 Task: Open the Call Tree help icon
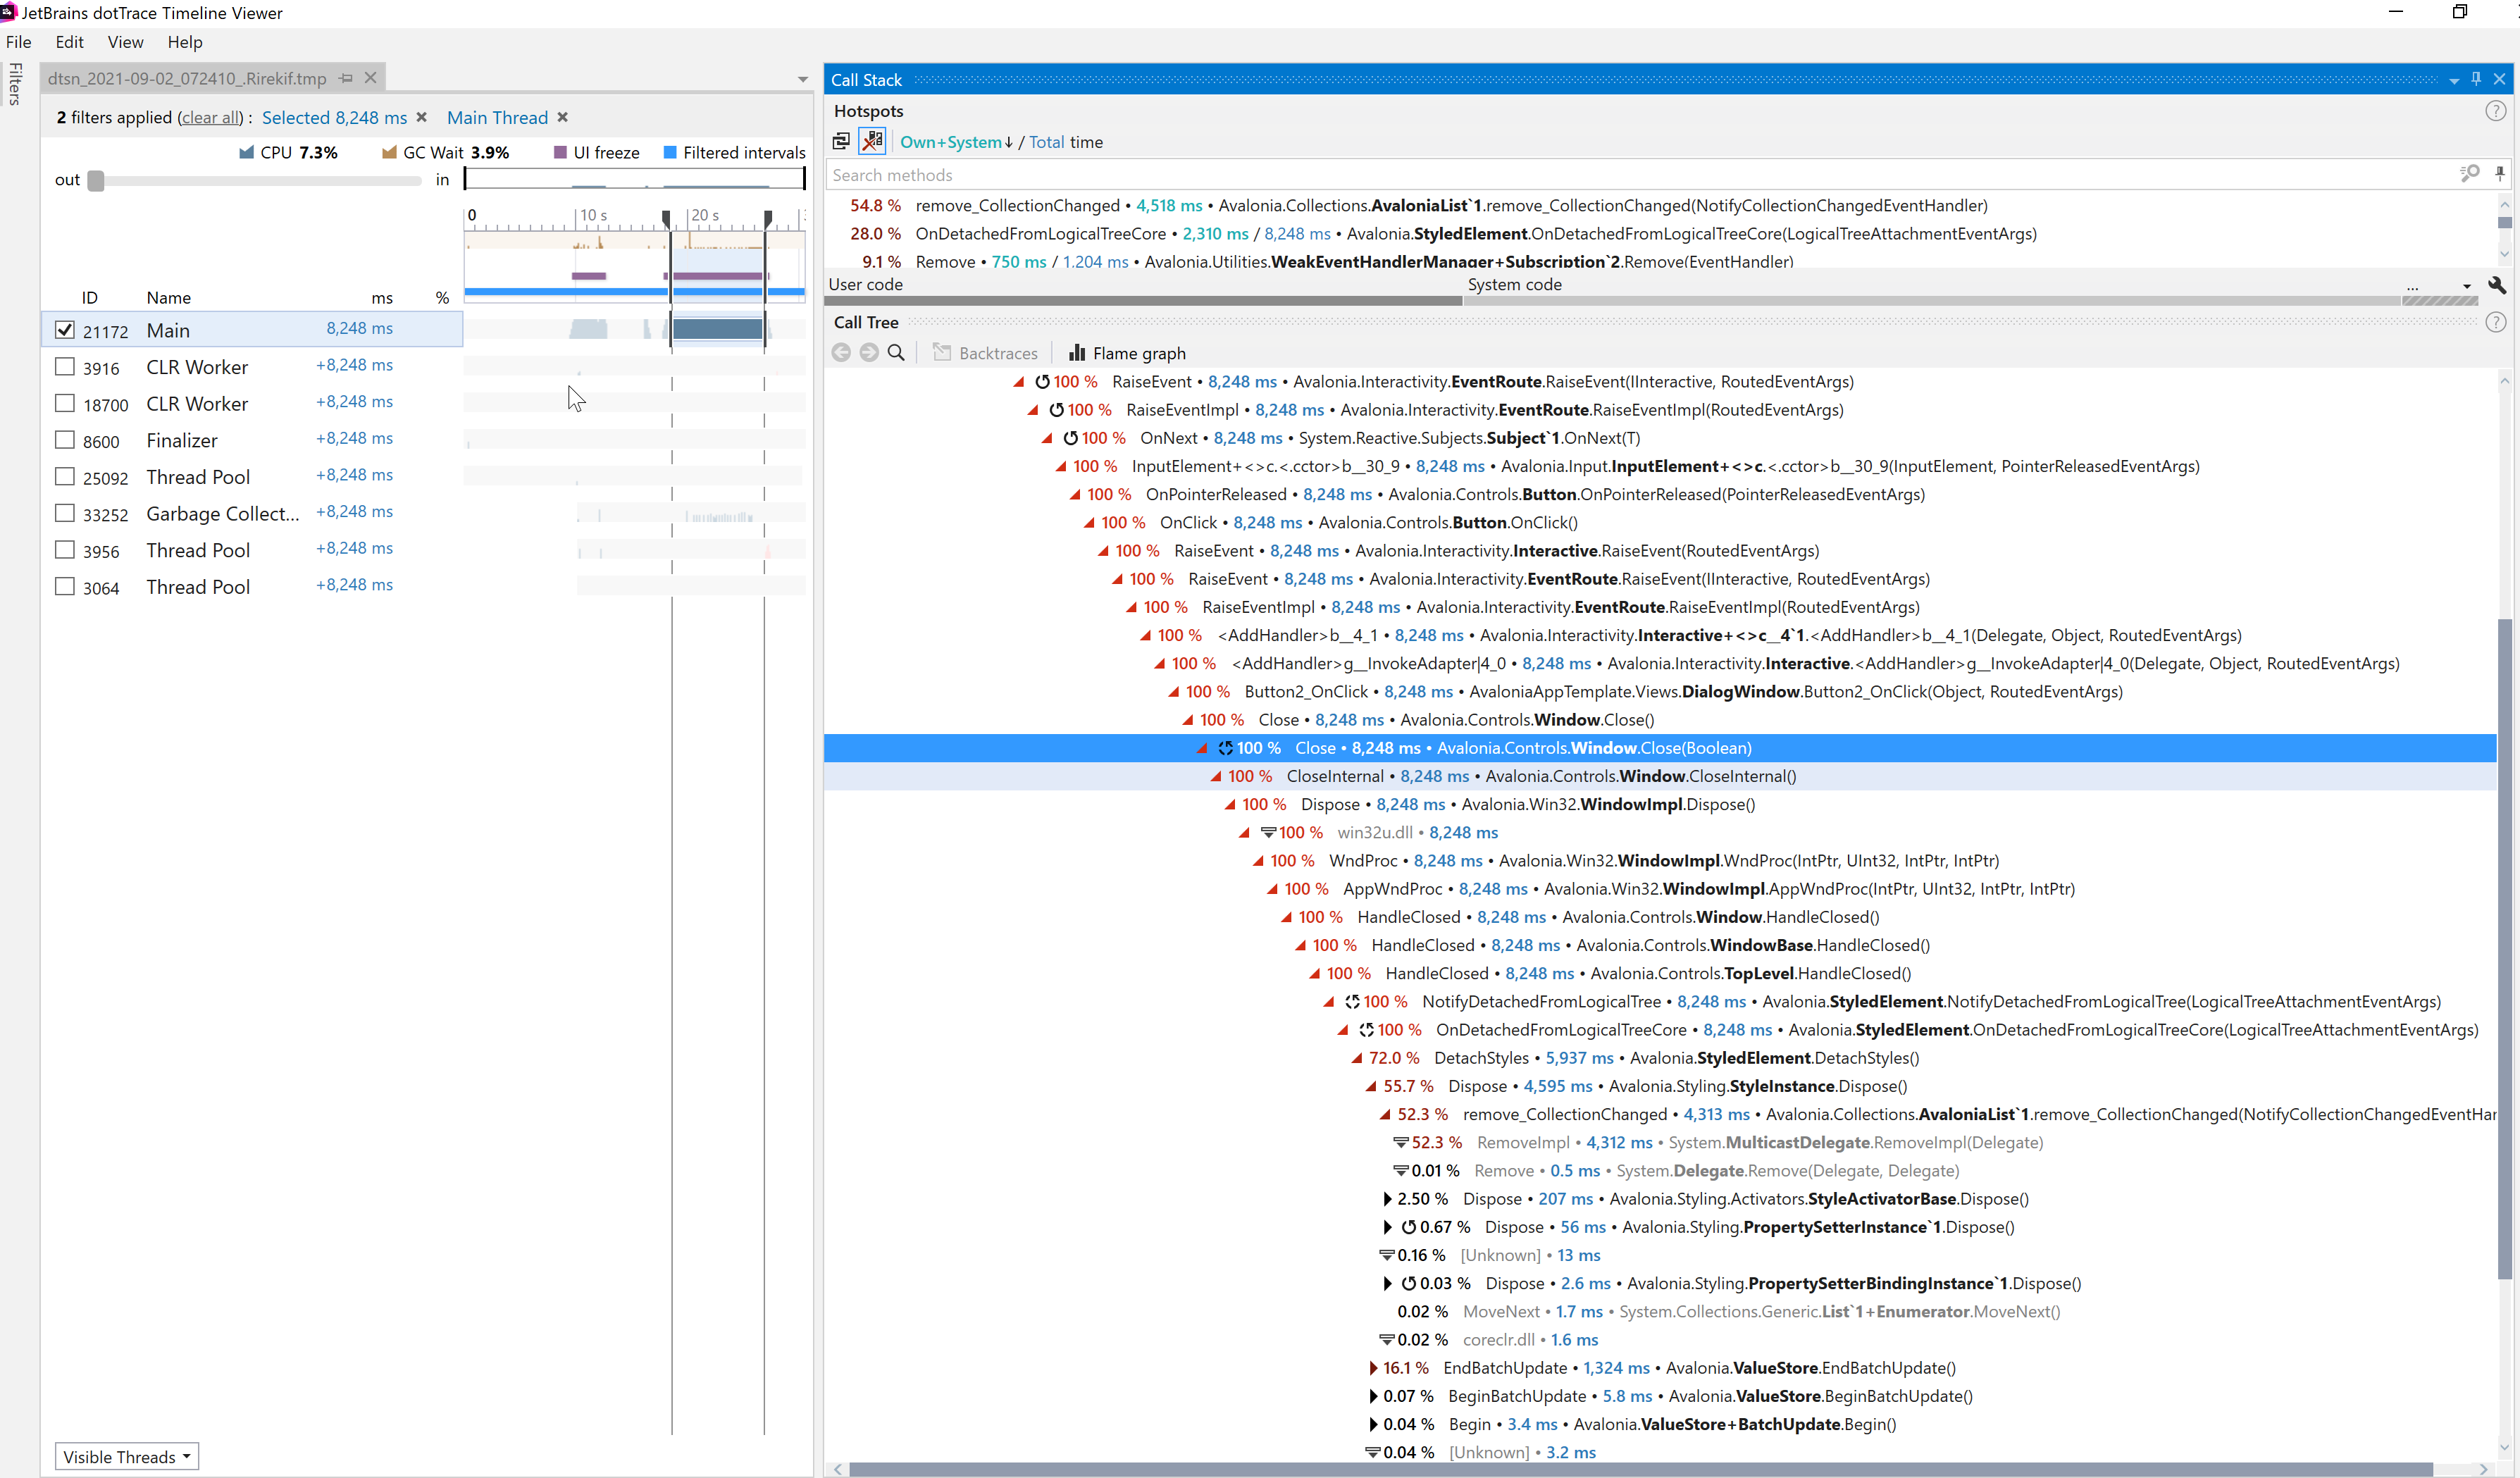pos(2495,322)
